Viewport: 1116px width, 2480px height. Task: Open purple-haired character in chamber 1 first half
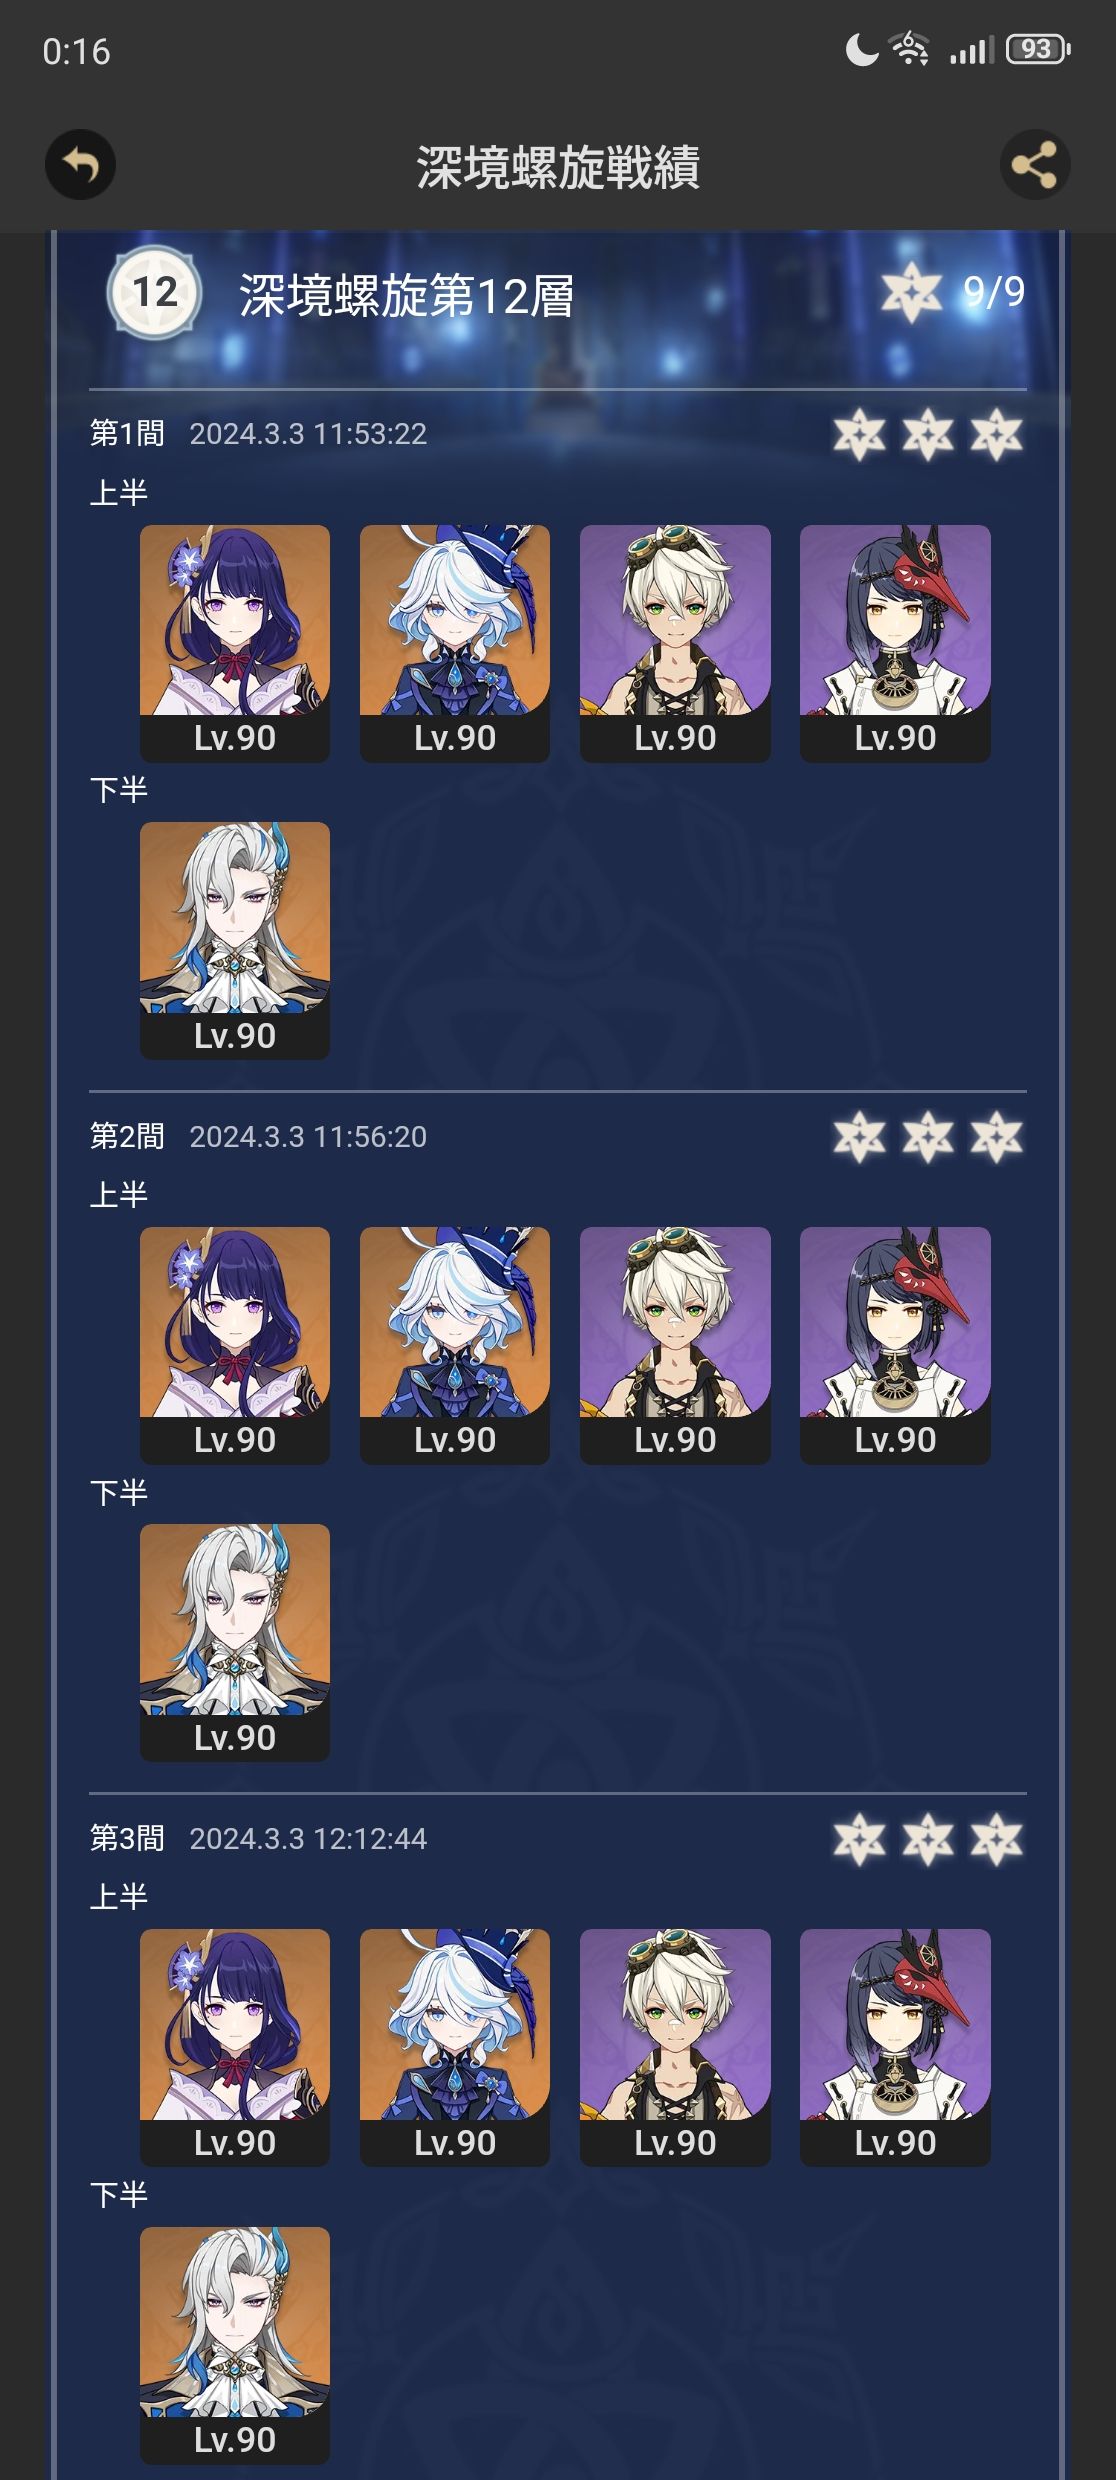tap(235, 643)
